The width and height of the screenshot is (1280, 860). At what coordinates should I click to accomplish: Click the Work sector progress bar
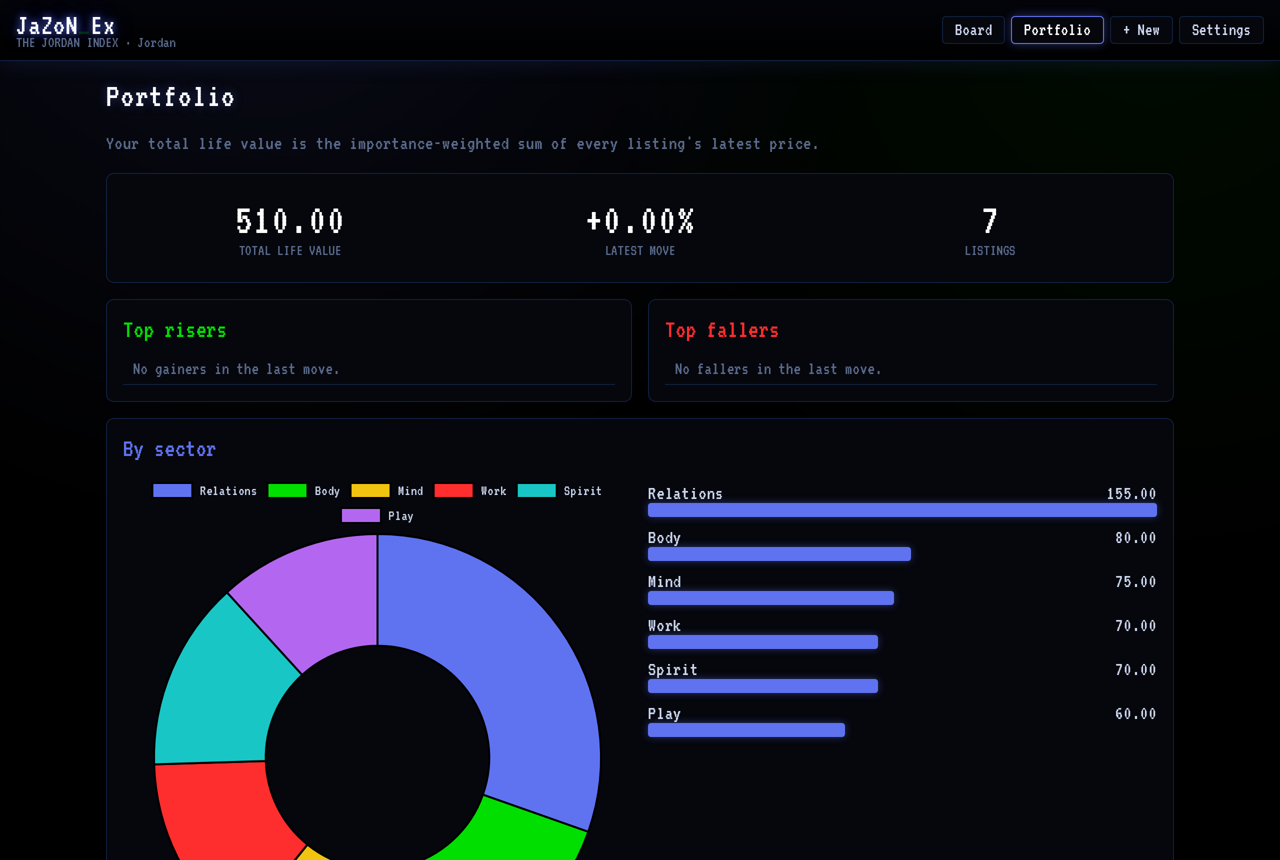(x=763, y=642)
